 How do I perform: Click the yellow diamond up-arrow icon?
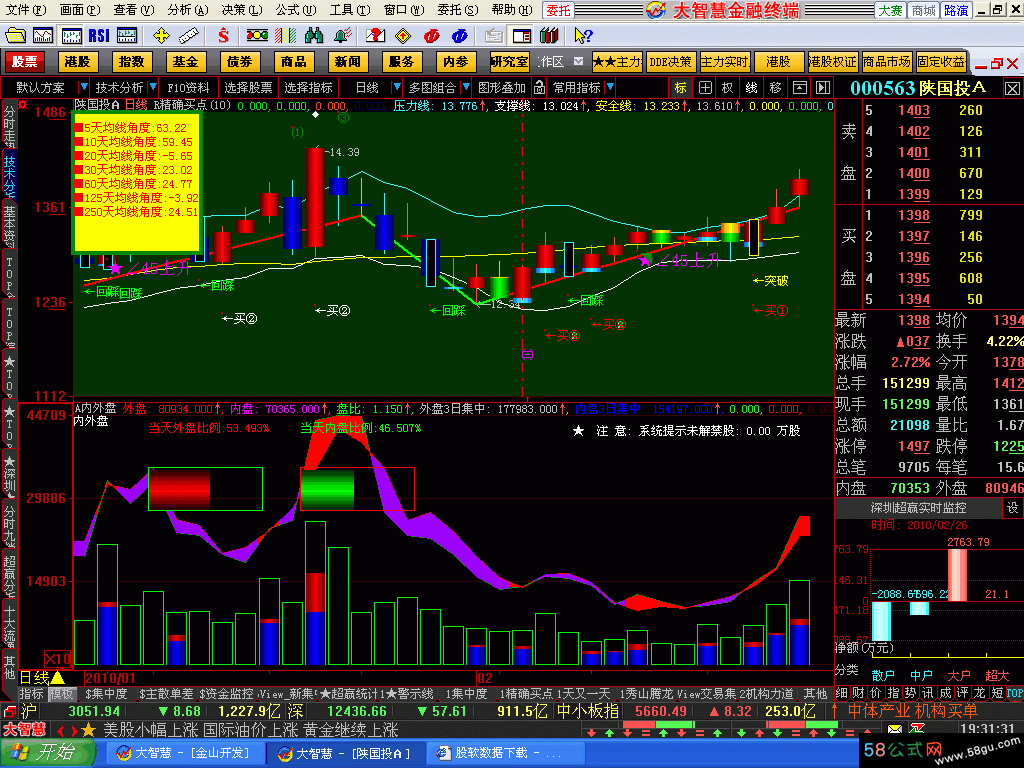coord(403,35)
